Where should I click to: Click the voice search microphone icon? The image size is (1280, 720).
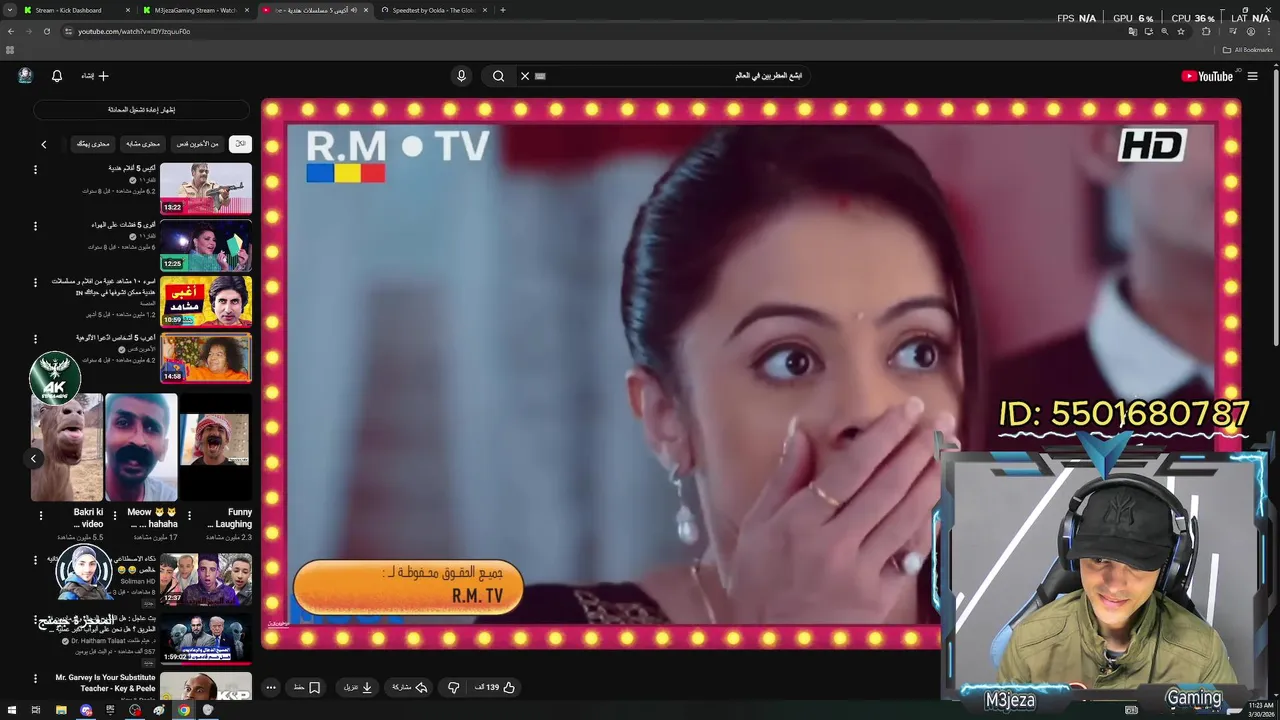pyautogui.click(x=461, y=76)
